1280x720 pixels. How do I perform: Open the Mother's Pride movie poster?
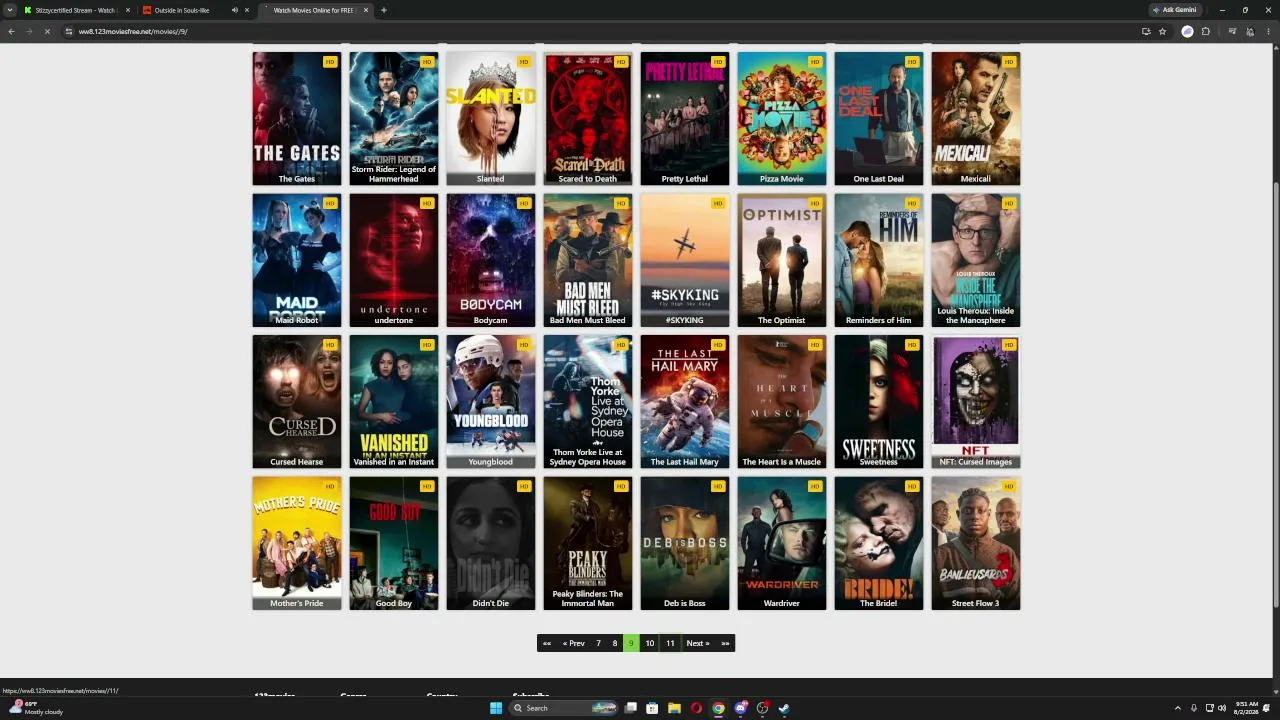point(297,543)
